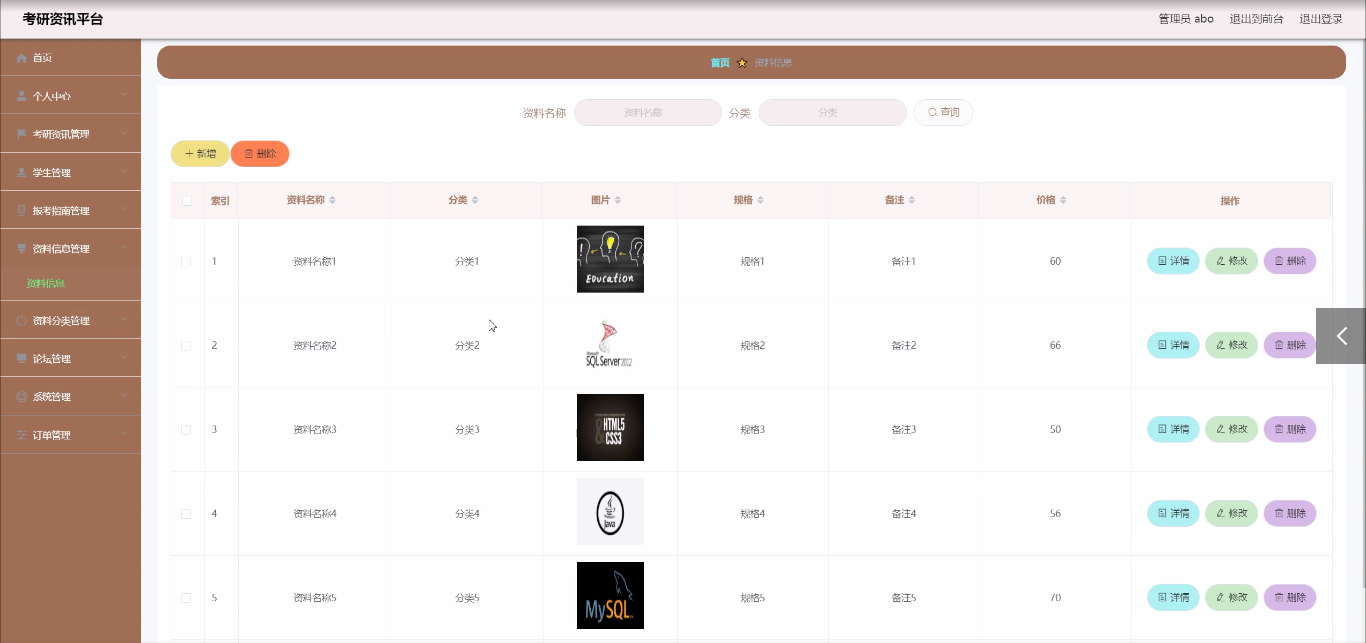The height and width of the screenshot is (643, 1366).
Task: Collapse the 资料信息管理 menu chevron
Action: click(x=123, y=249)
